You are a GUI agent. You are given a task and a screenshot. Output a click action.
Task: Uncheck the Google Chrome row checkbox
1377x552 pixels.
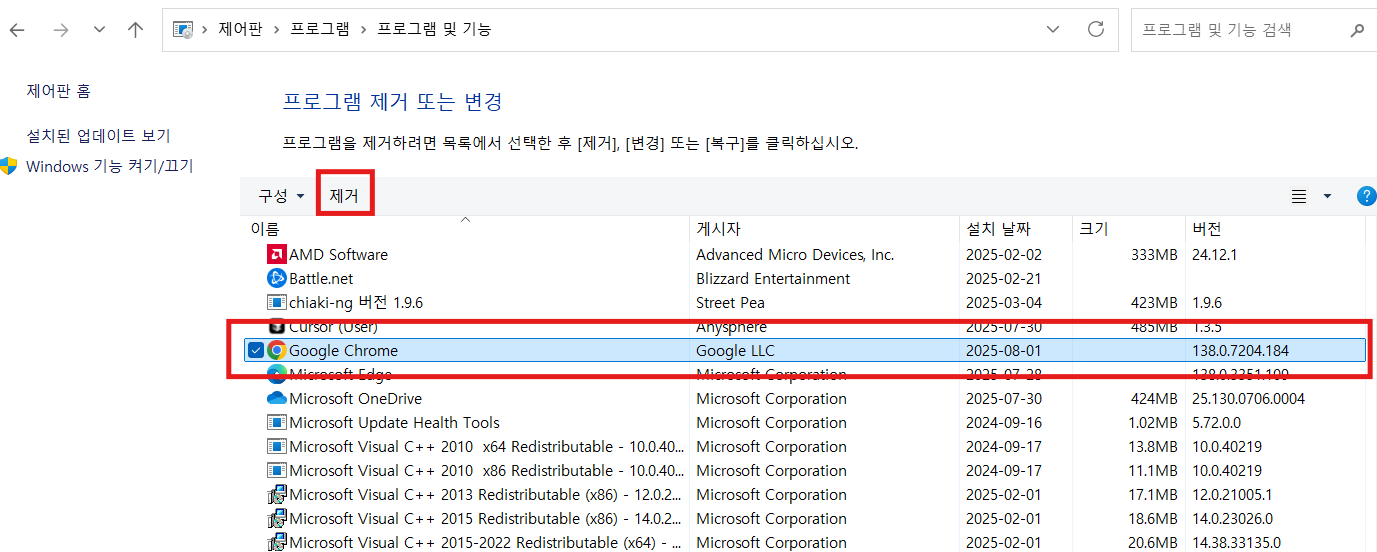click(255, 351)
